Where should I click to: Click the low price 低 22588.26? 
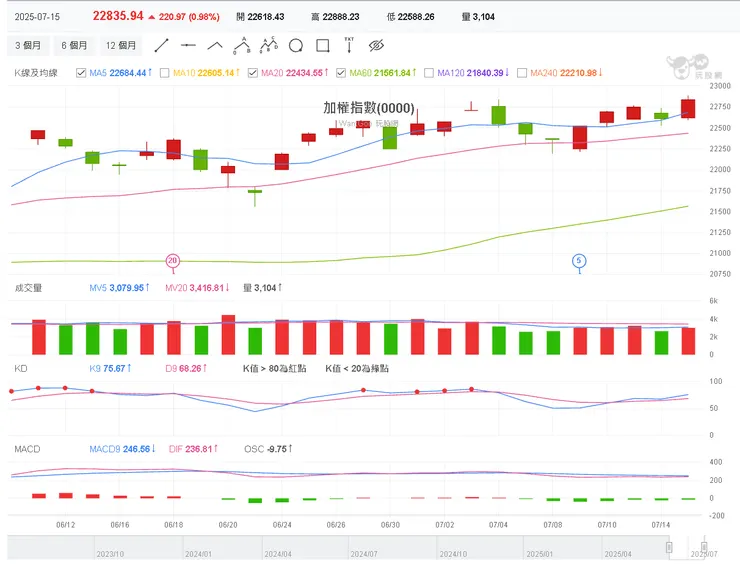coord(411,17)
